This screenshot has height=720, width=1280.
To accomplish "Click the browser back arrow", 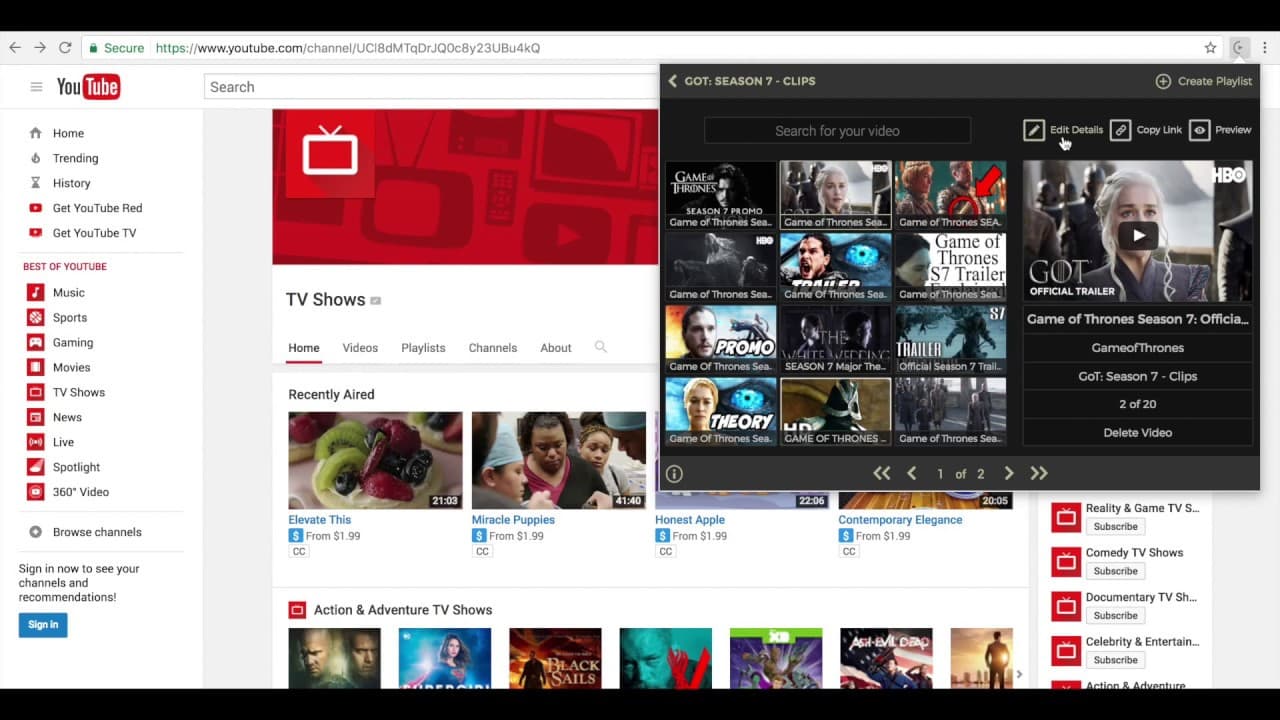I will [15, 47].
